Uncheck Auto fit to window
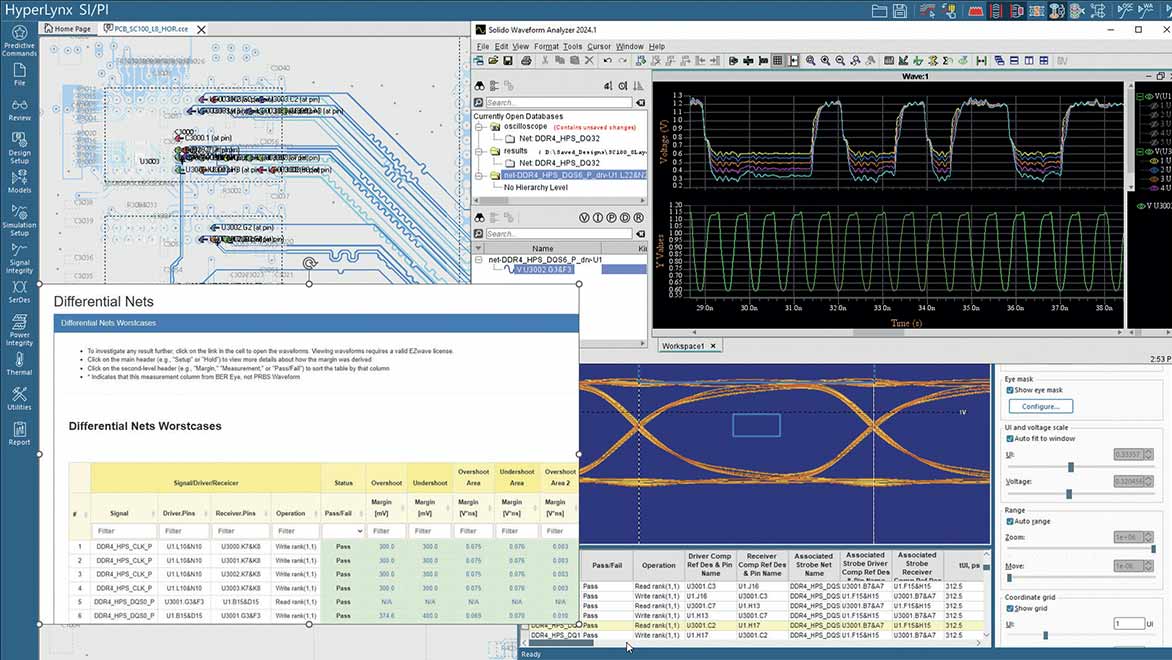The image size is (1172, 660). [1010, 439]
